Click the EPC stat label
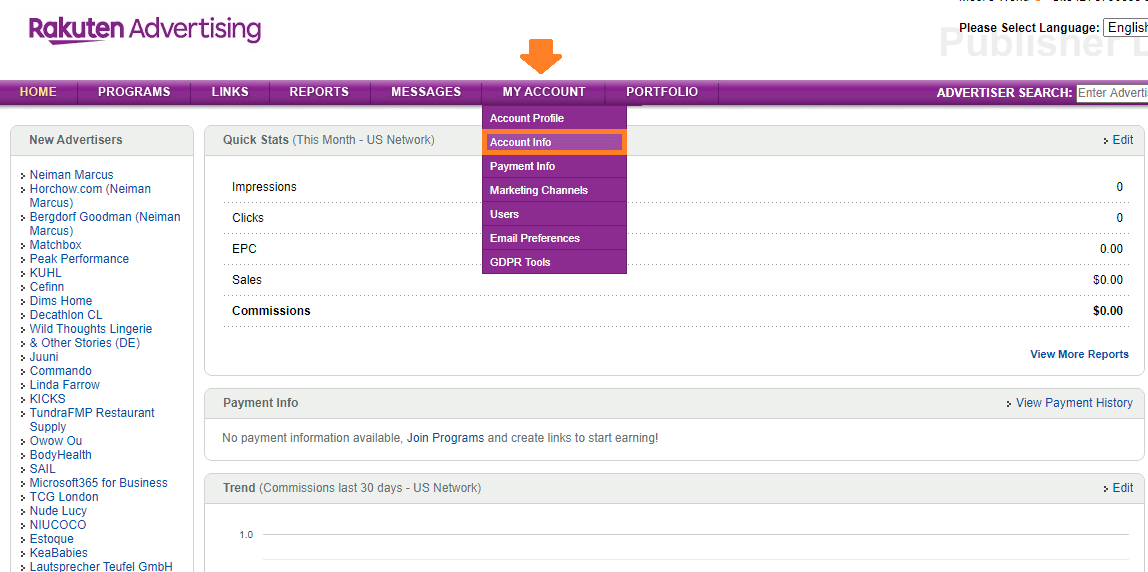 (245, 249)
